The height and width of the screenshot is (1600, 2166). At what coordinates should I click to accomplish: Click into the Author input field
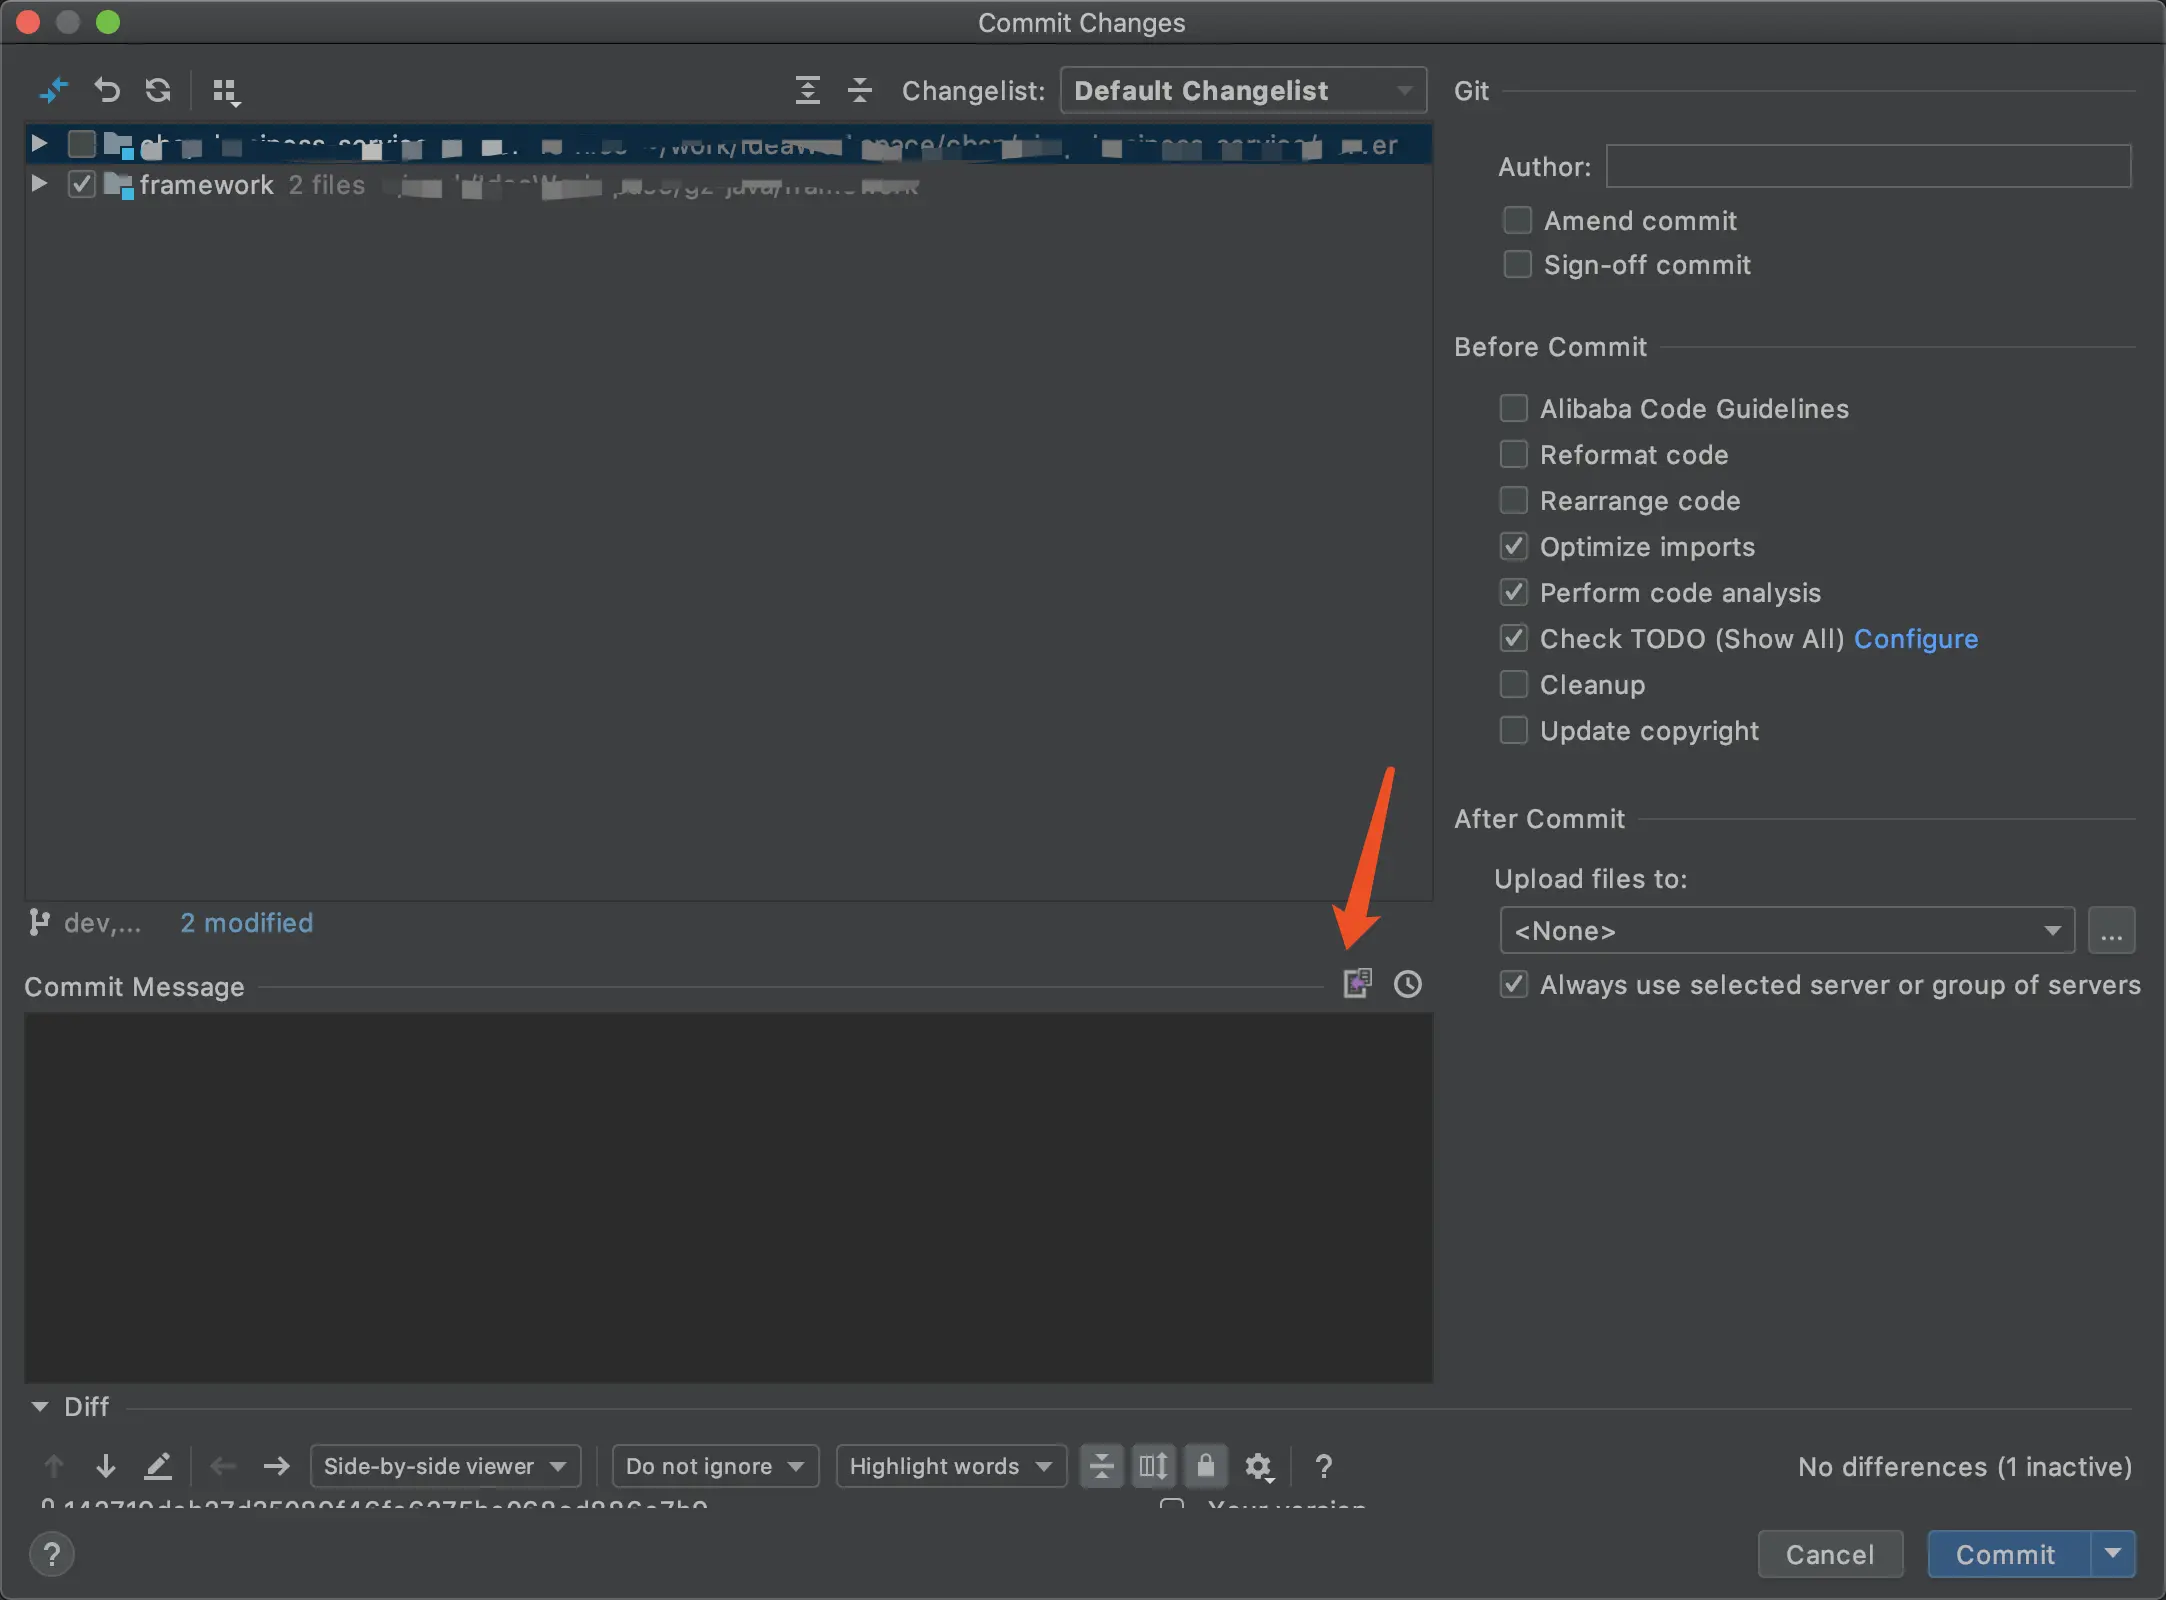pos(1867,166)
